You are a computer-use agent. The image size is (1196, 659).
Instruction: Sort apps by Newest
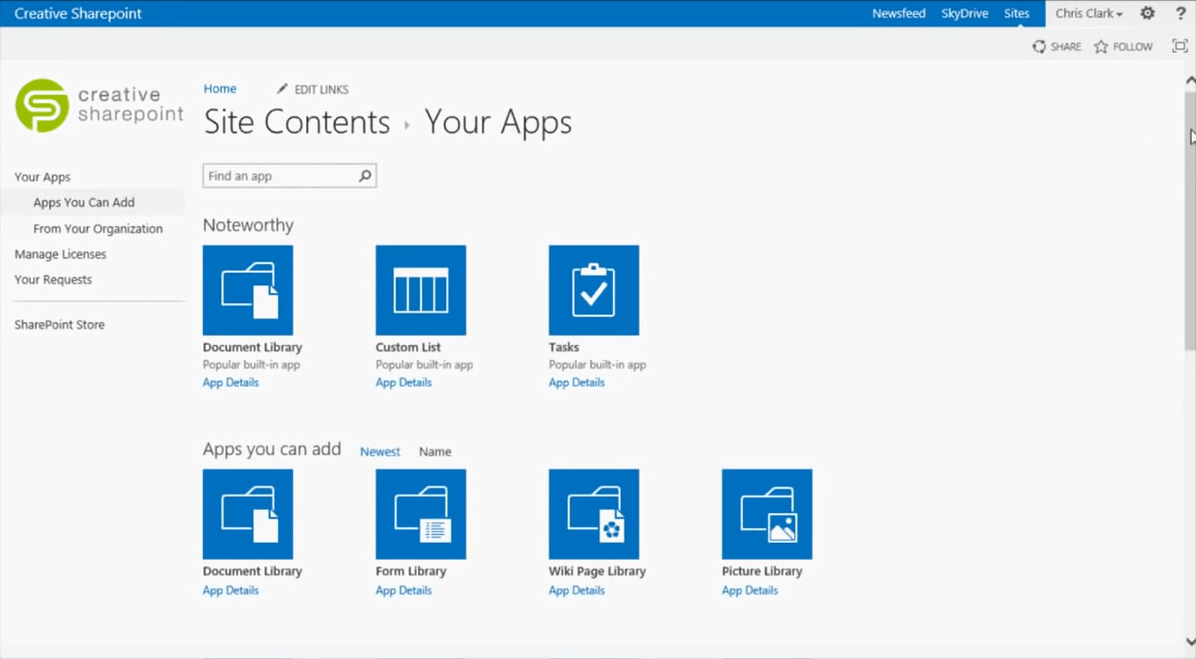point(380,452)
